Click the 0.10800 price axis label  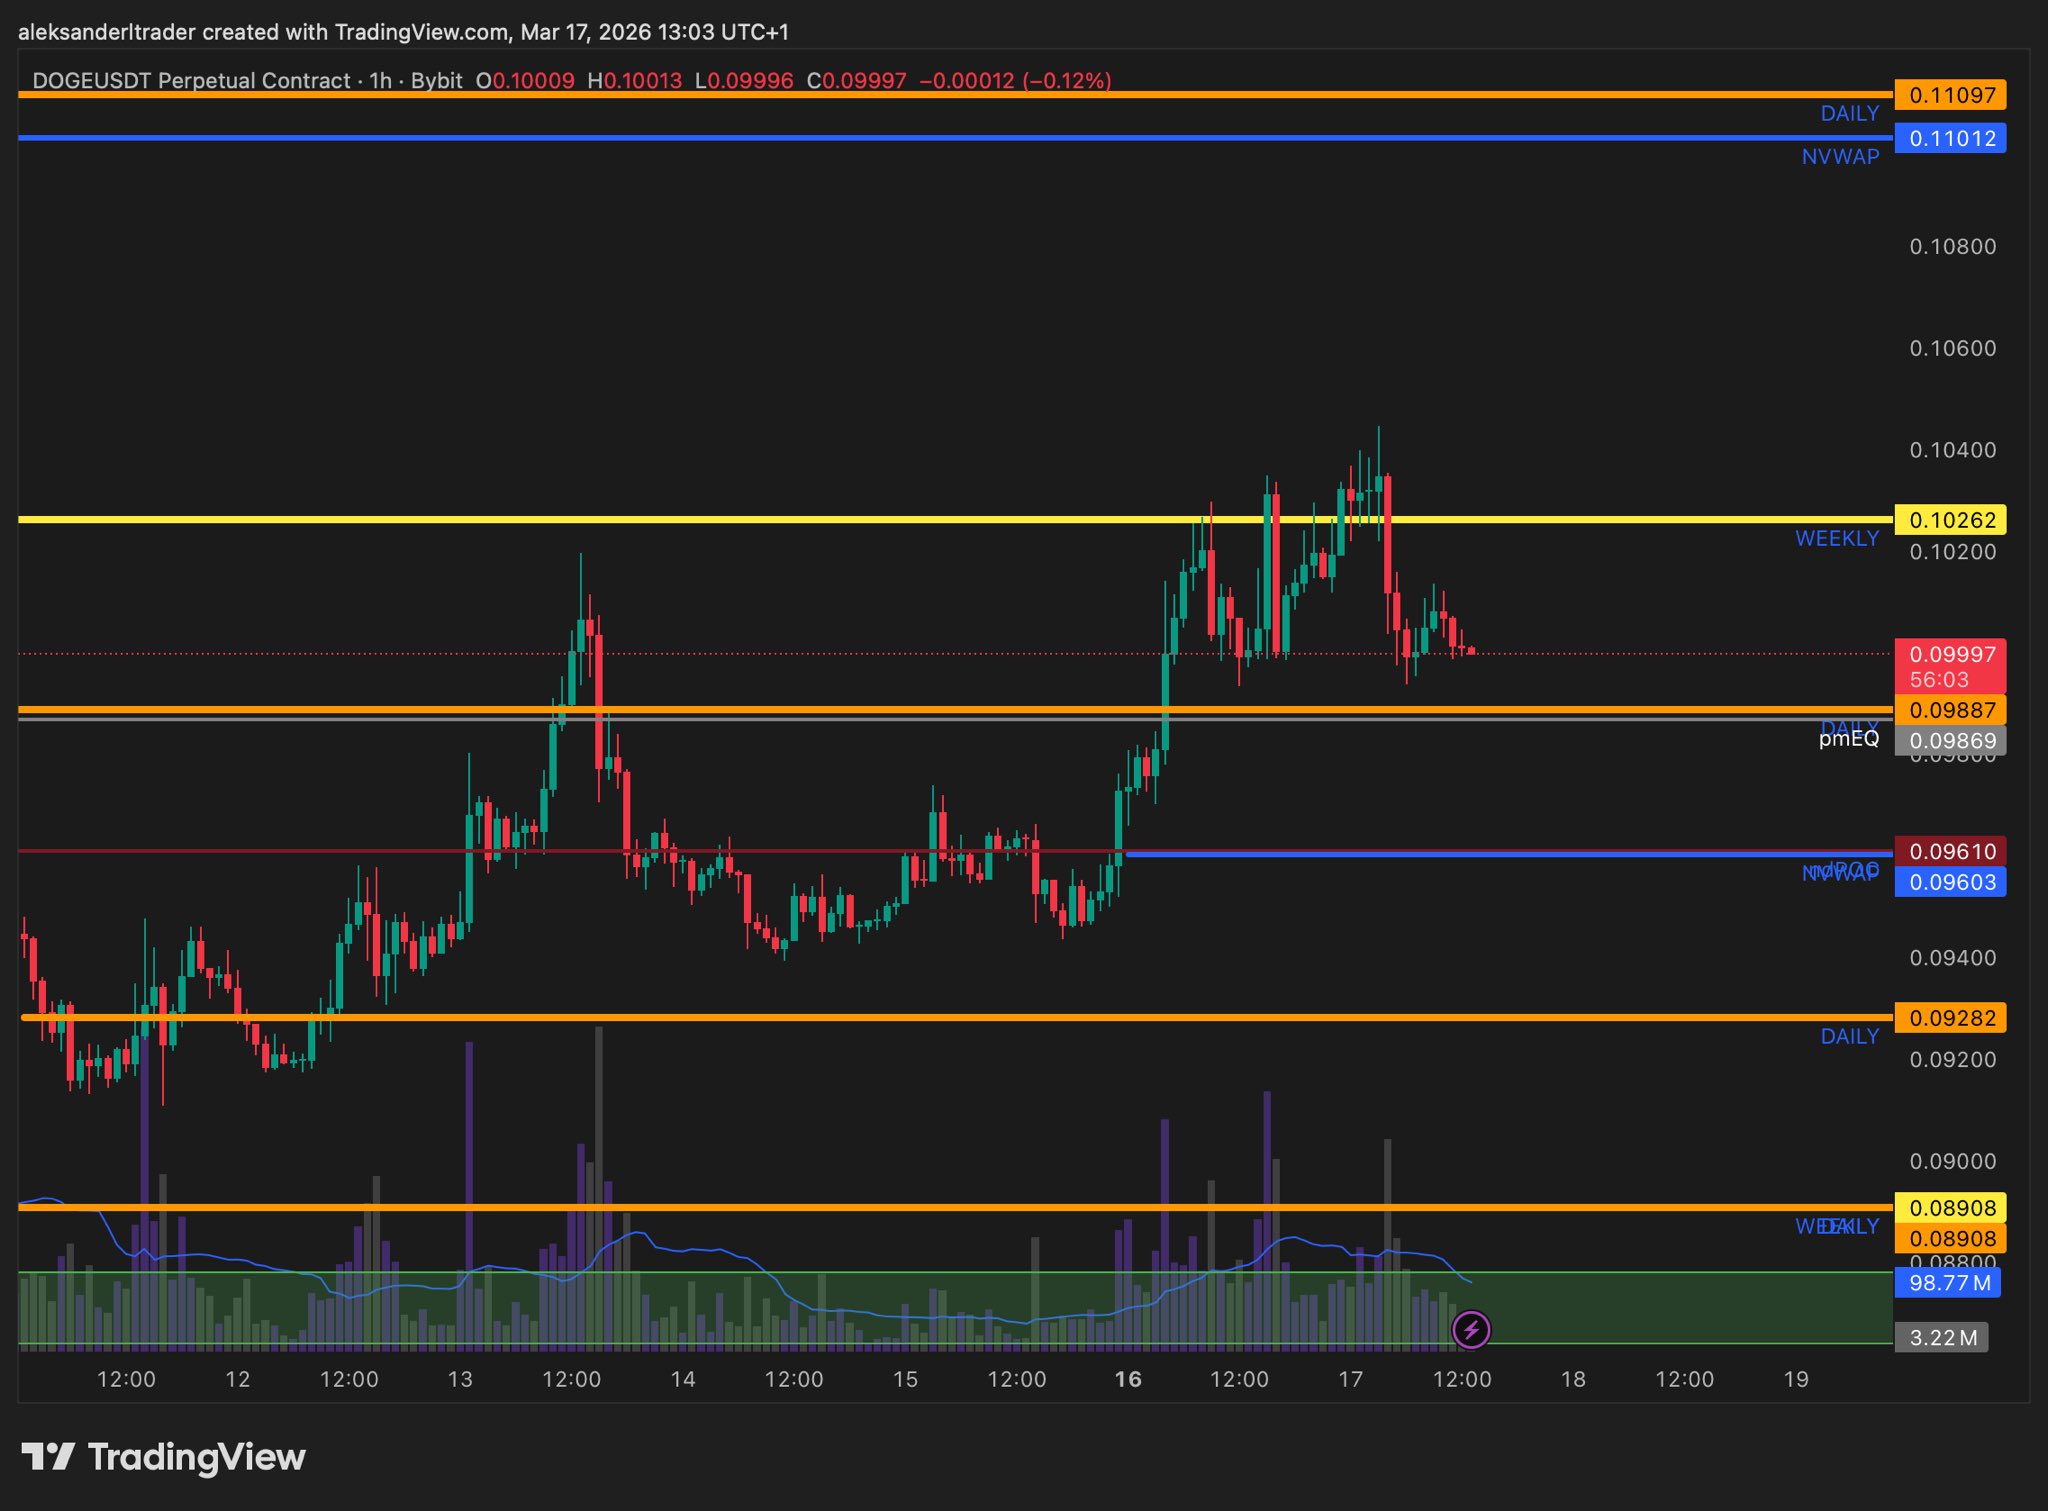pos(1952,247)
